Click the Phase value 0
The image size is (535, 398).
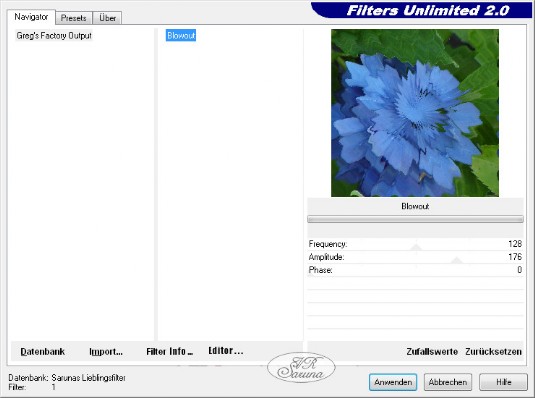click(519, 270)
